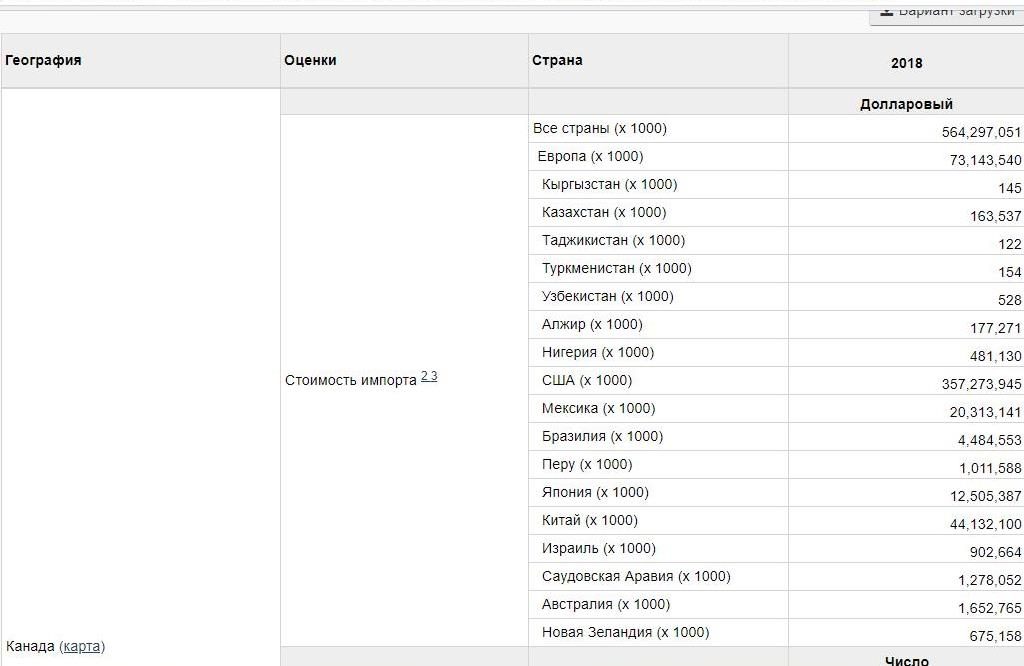Click the Долларовый subheader cell
The height and width of the screenshot is (666, 1024).
coord(906,104)
